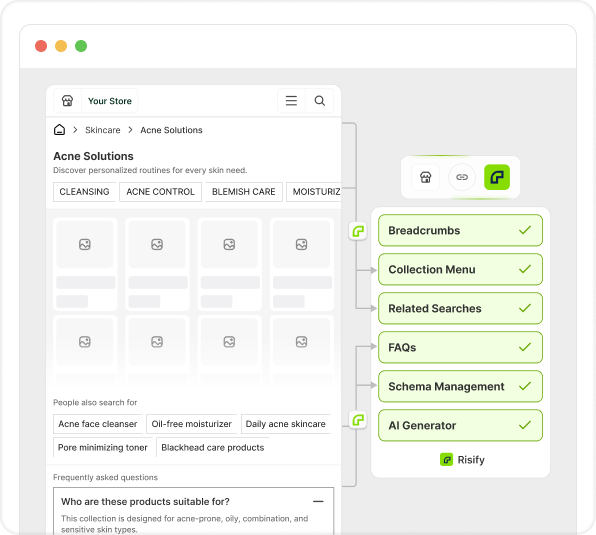
Task: Select the ACNE CONTROL collection tab
Action: [x=160, y=192]
